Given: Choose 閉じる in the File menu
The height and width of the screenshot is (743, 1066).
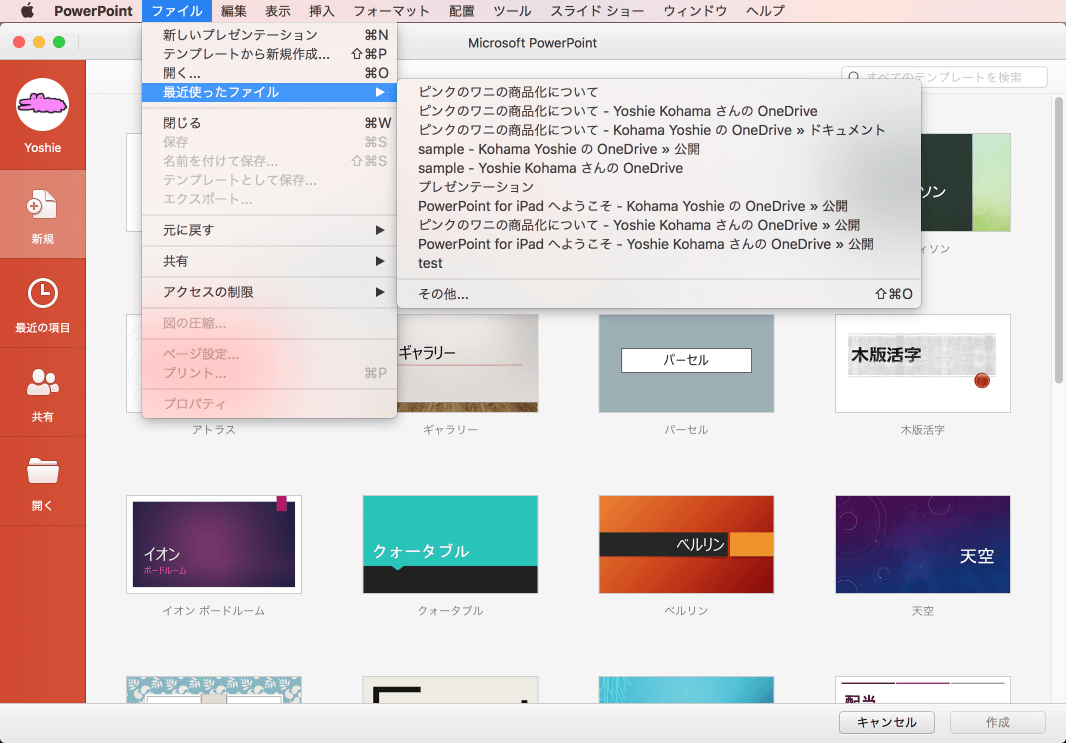Looking at the screenshot, I should (x=269, y=123).
